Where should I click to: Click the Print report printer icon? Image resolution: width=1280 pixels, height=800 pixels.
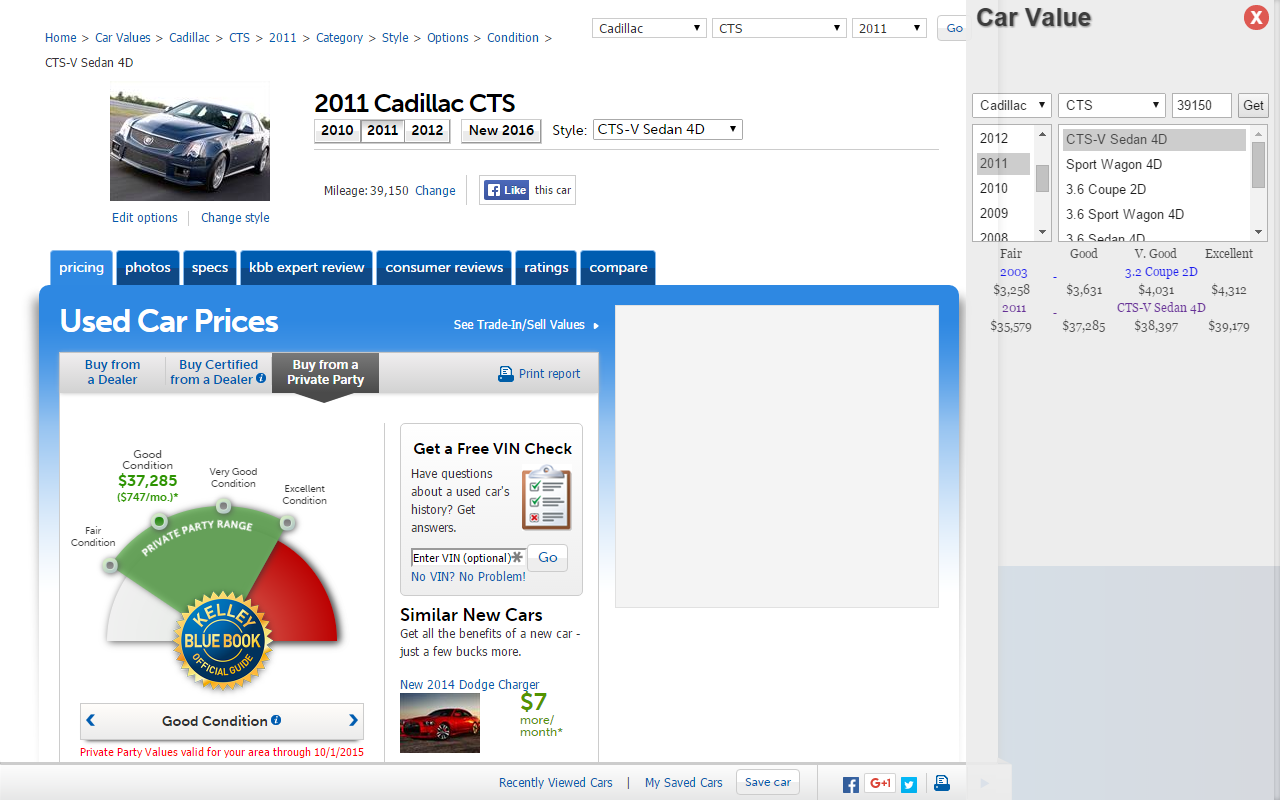point(506,372)
